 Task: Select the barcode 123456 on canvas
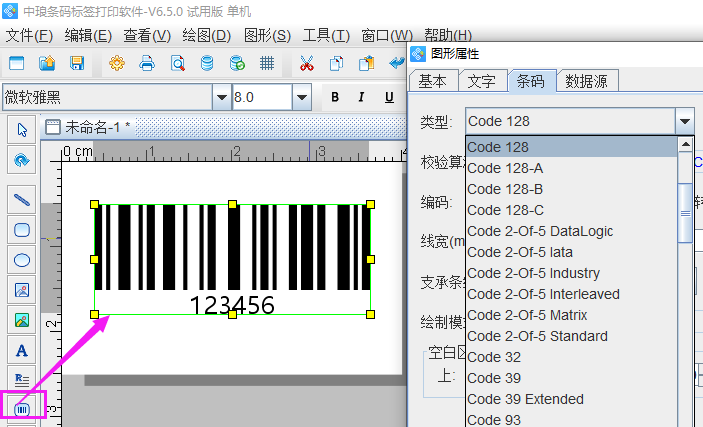(232, 259)
